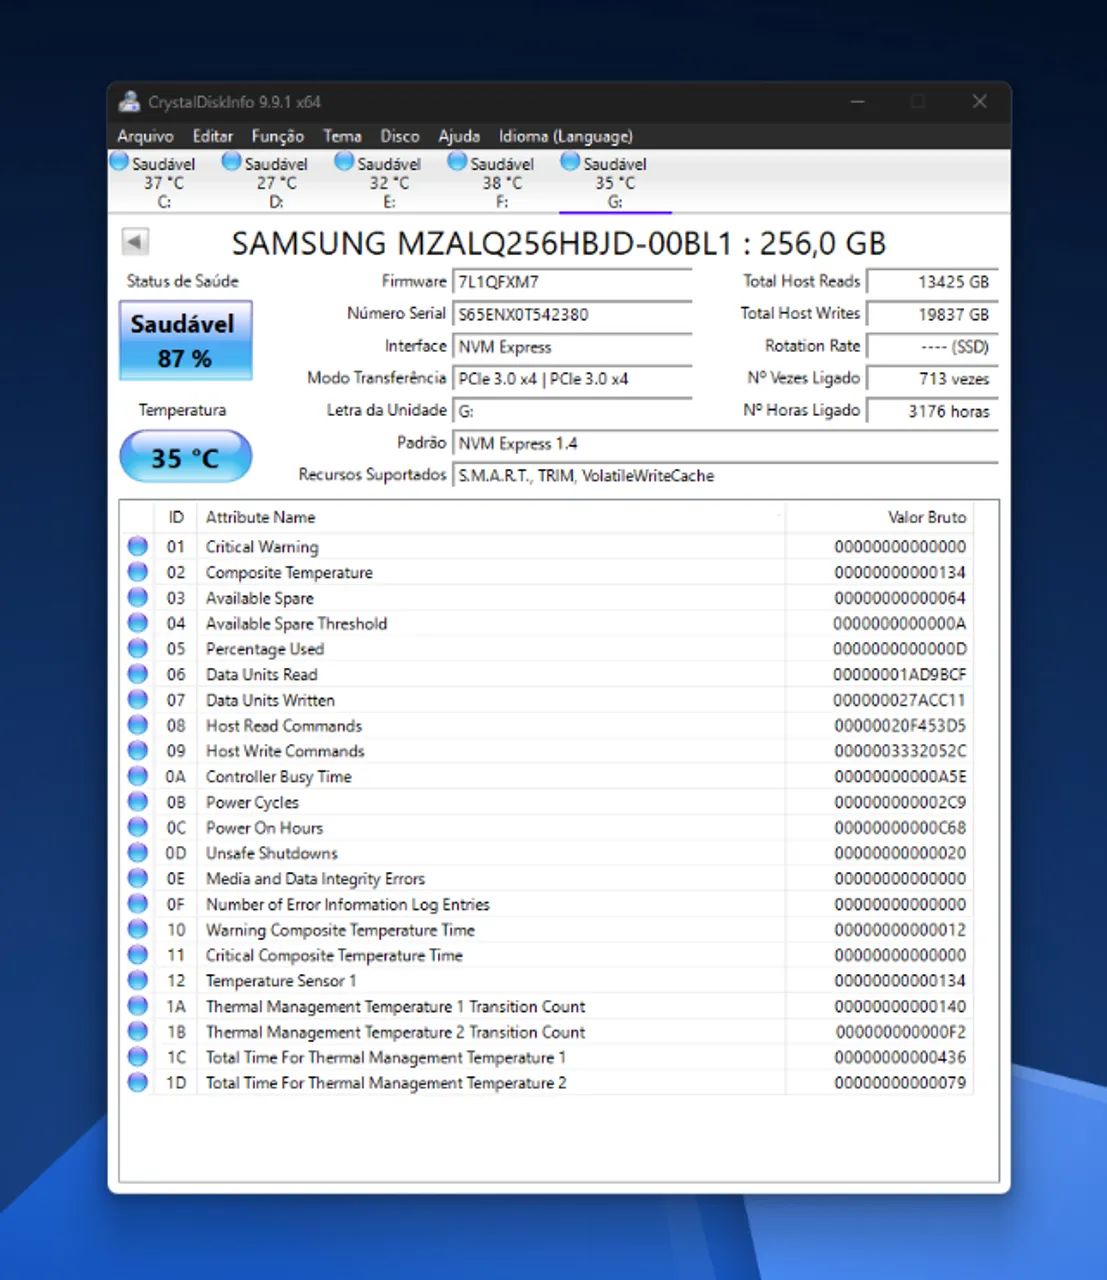The width and height of the screenshot is (1107, 1280).
Task: Click status orb for Error Information Log Entries
Action: (x=138, y=903)
